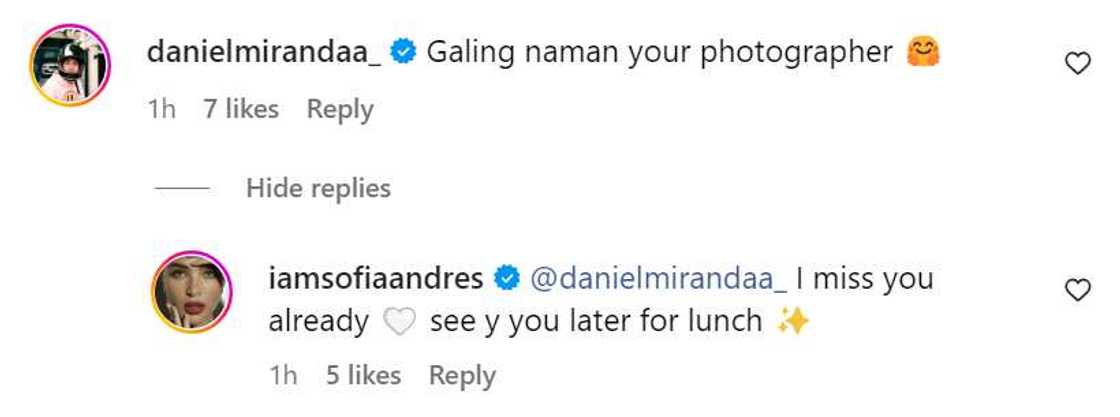Like danielmirandaa_'s comment with the heart
The height and width of the screenshot is (417, 1120).
coord(1077,64)
